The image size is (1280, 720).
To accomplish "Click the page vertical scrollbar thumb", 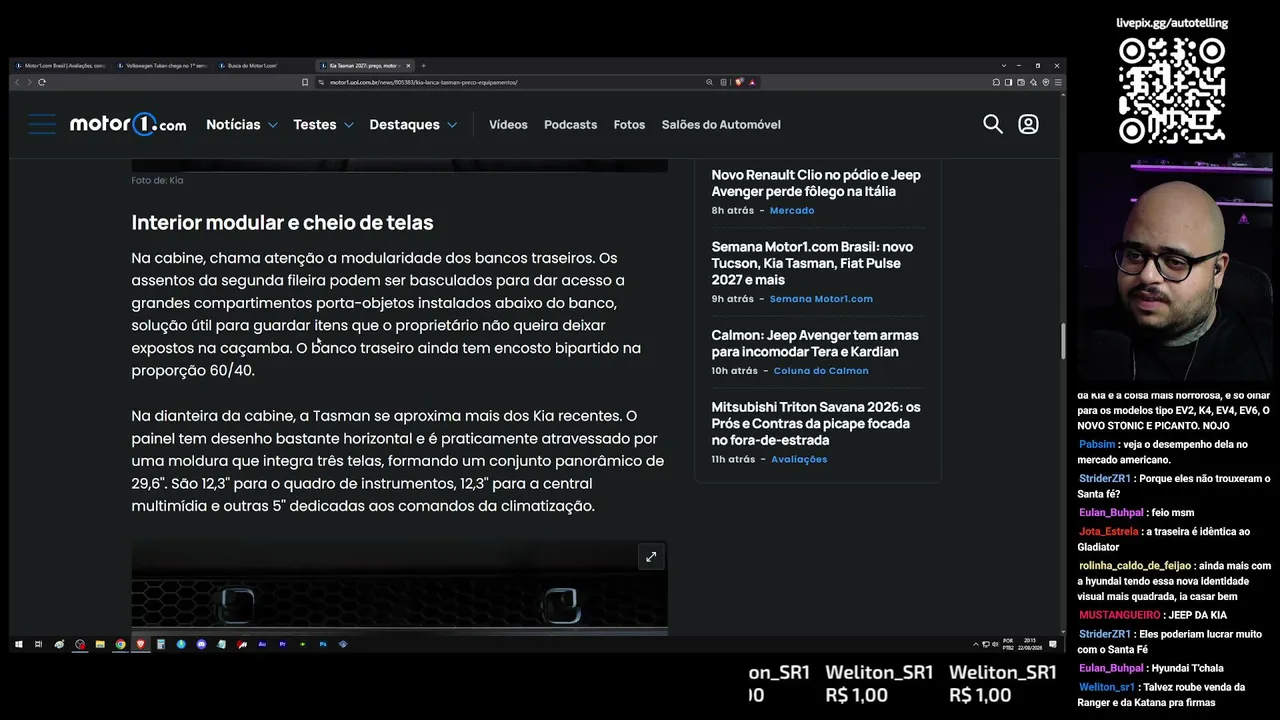I will 1062,341.
